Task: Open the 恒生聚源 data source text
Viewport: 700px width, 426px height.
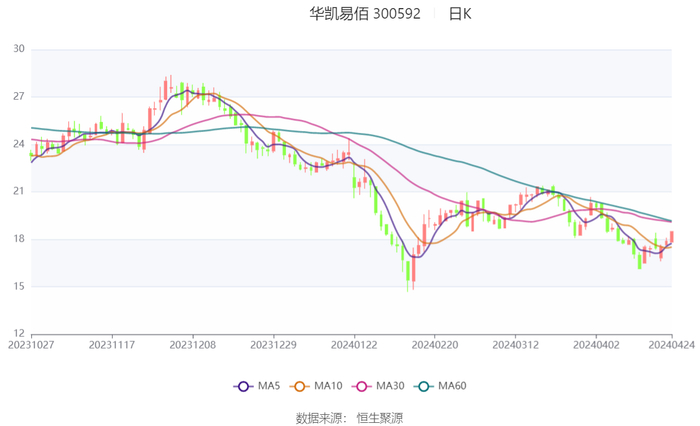Action: [x=380, y=417]
